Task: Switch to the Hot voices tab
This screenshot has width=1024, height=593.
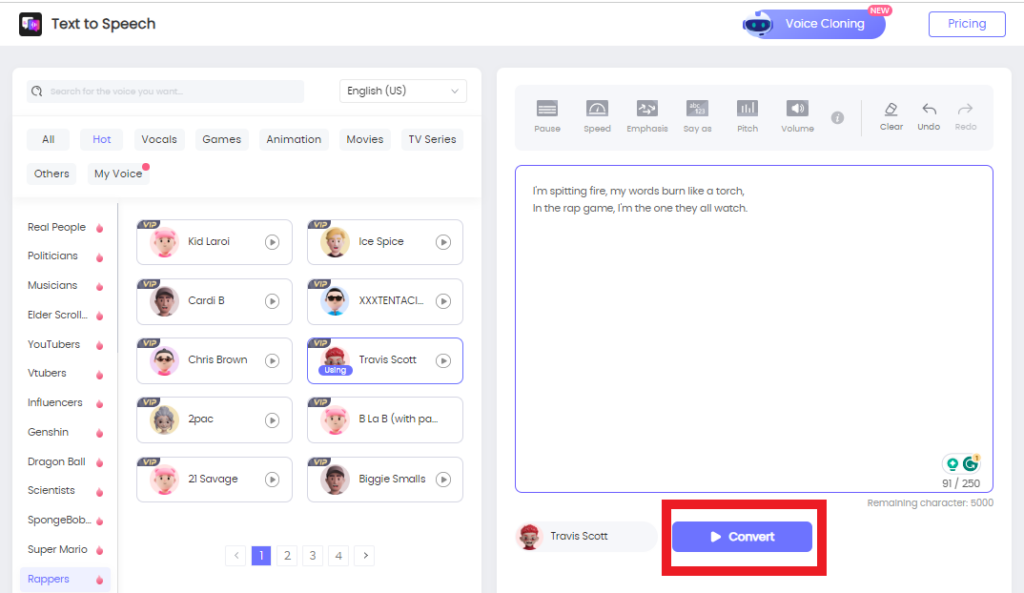Action: pos(101,139)
